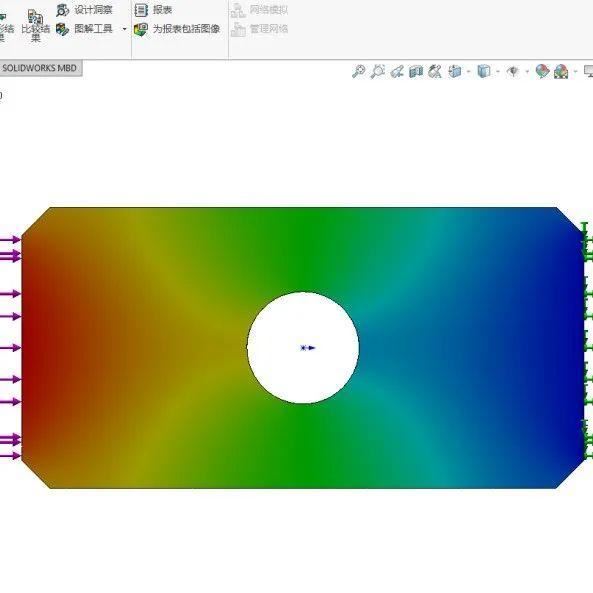Switch to the SOLIDWORKS MBD tab
593x593 pixels.
point(40,68)
